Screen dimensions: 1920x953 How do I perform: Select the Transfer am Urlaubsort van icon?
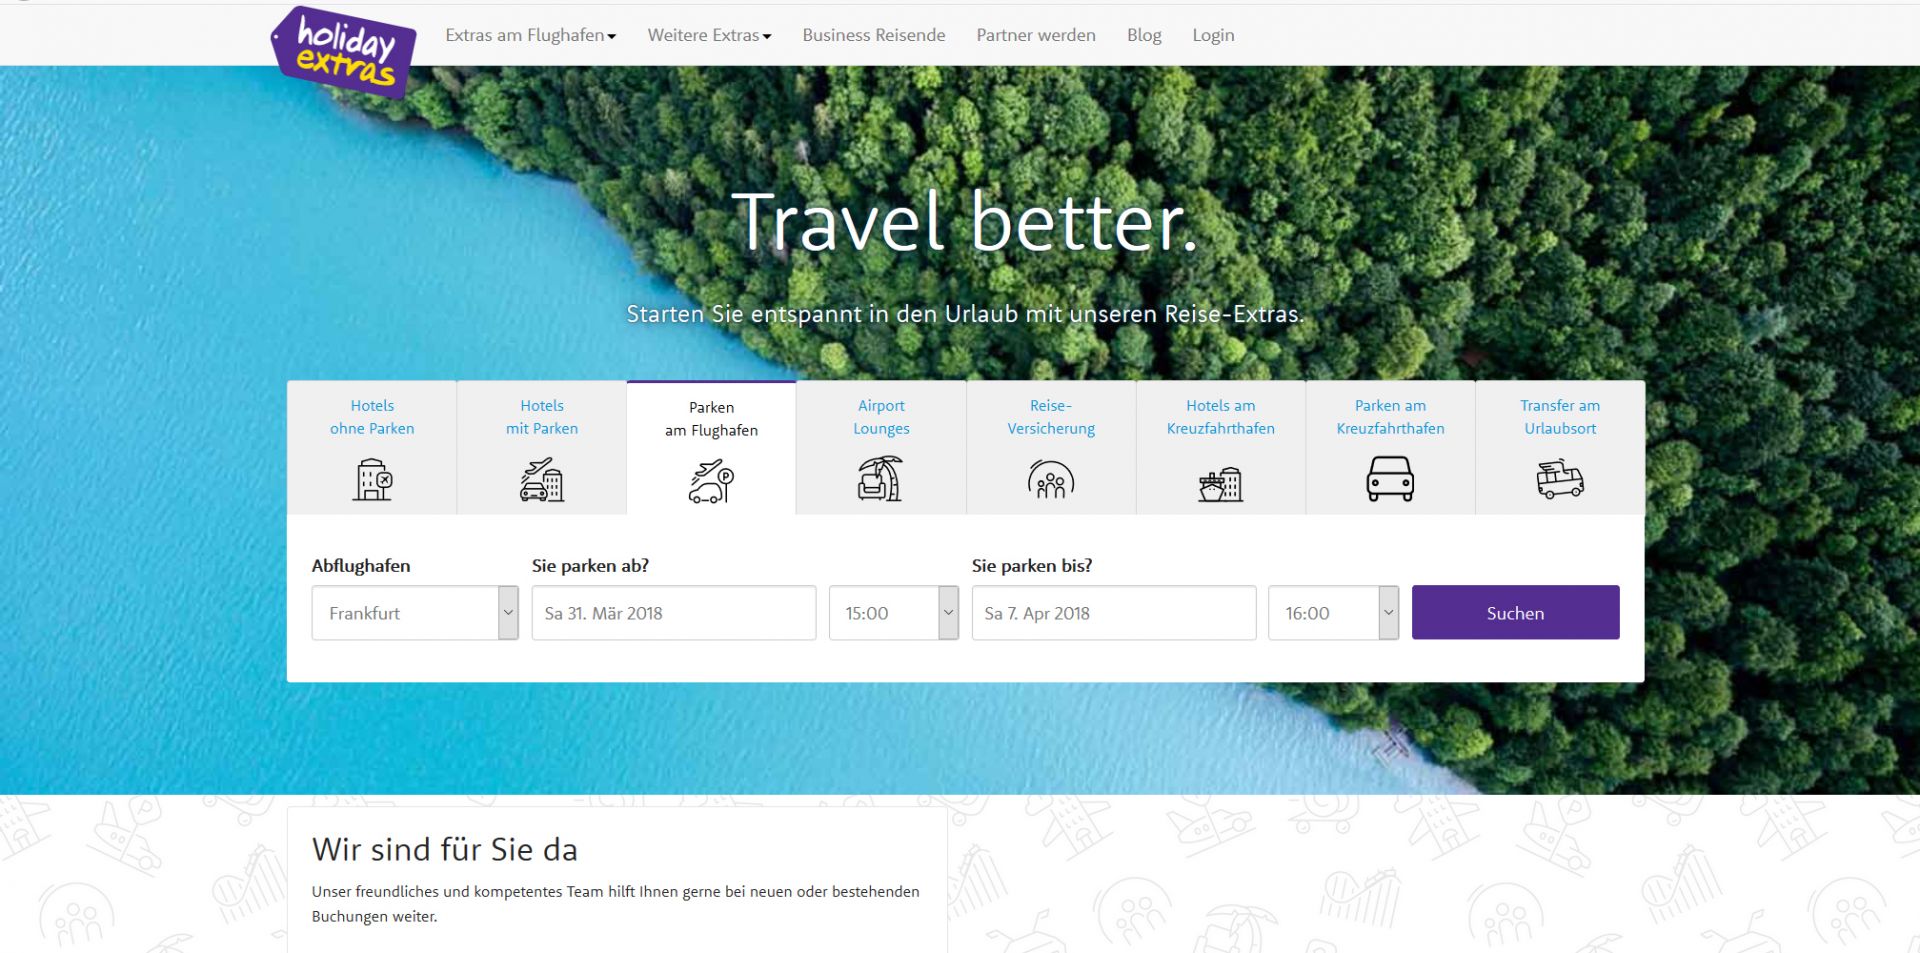click(x=1560, y=479)
